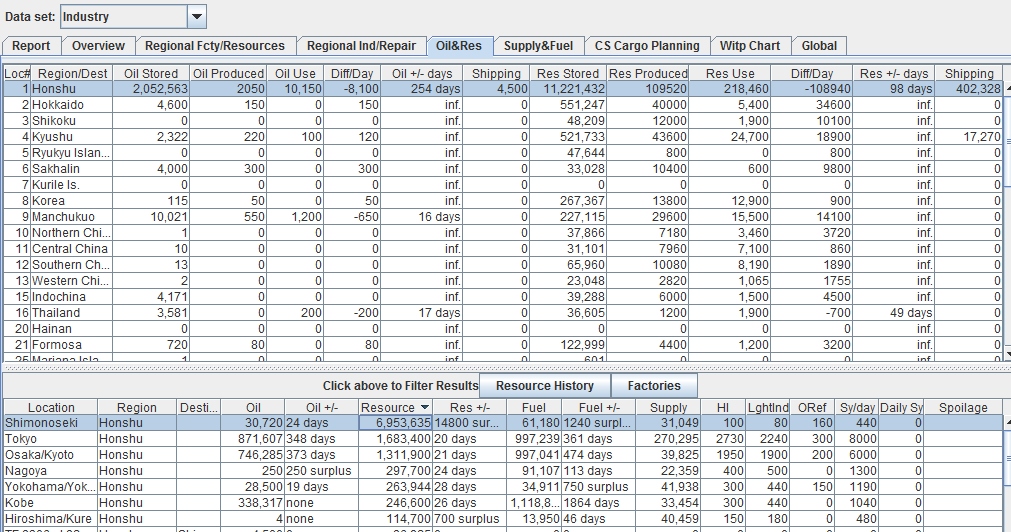Select the Oil&Res tab
Viewport: 1011px width, 532px height.
459,46
